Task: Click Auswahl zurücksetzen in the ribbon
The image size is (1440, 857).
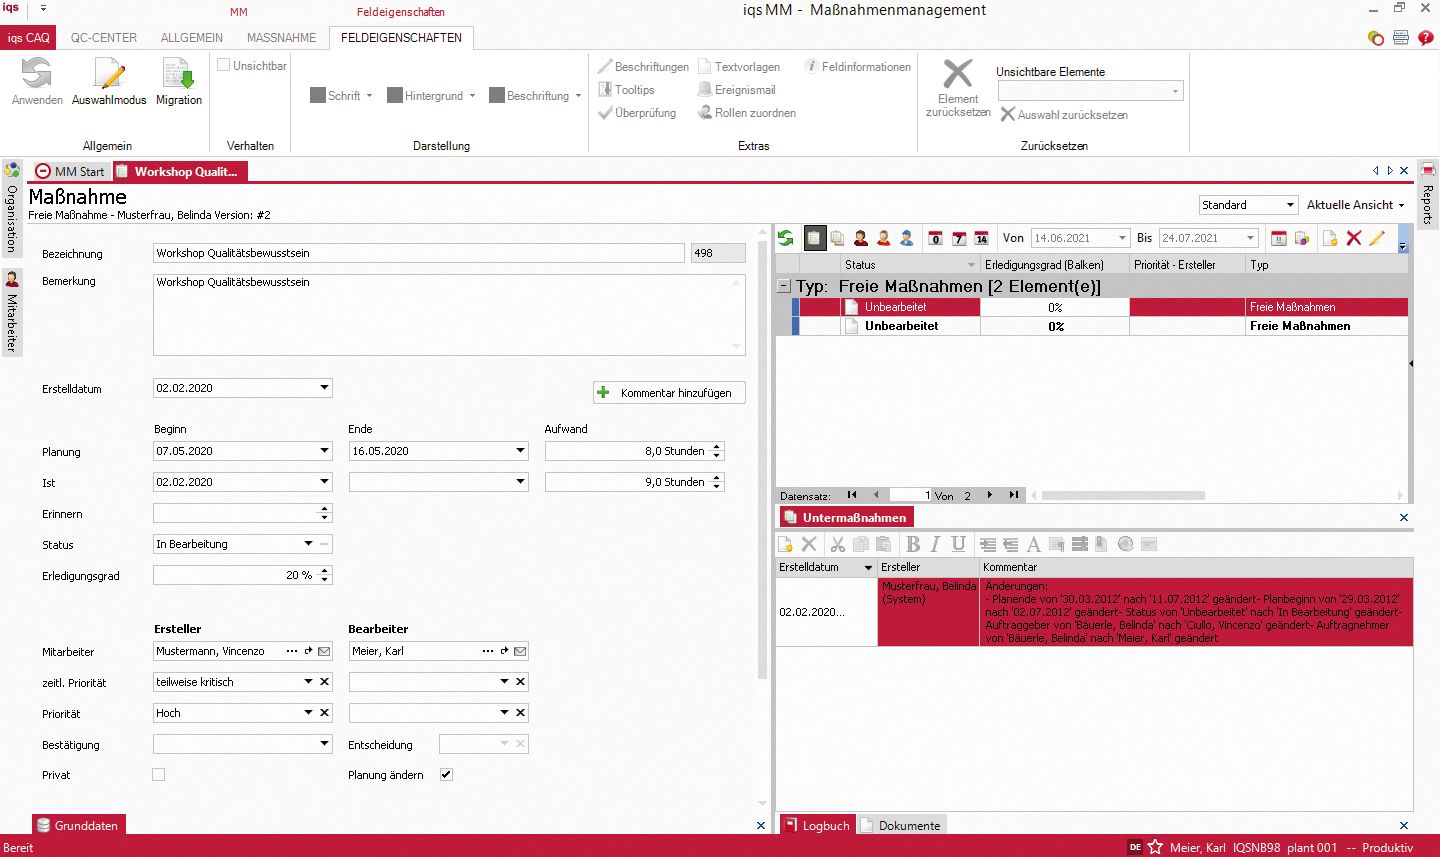Action: click(1064, 115)
